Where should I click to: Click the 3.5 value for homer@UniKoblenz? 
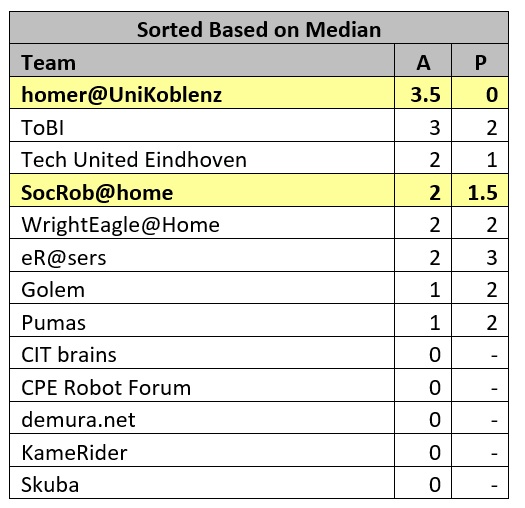point(423,93)
